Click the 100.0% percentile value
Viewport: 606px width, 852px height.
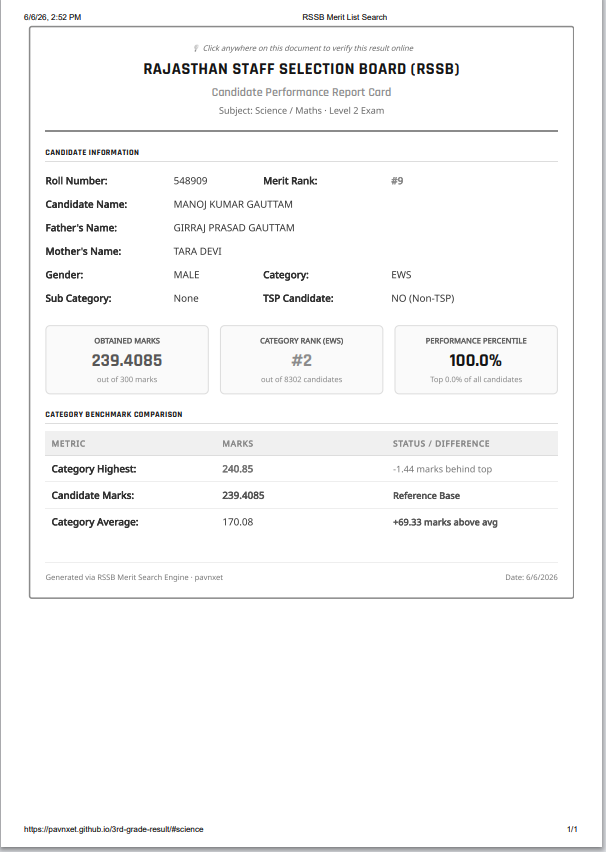476,360
